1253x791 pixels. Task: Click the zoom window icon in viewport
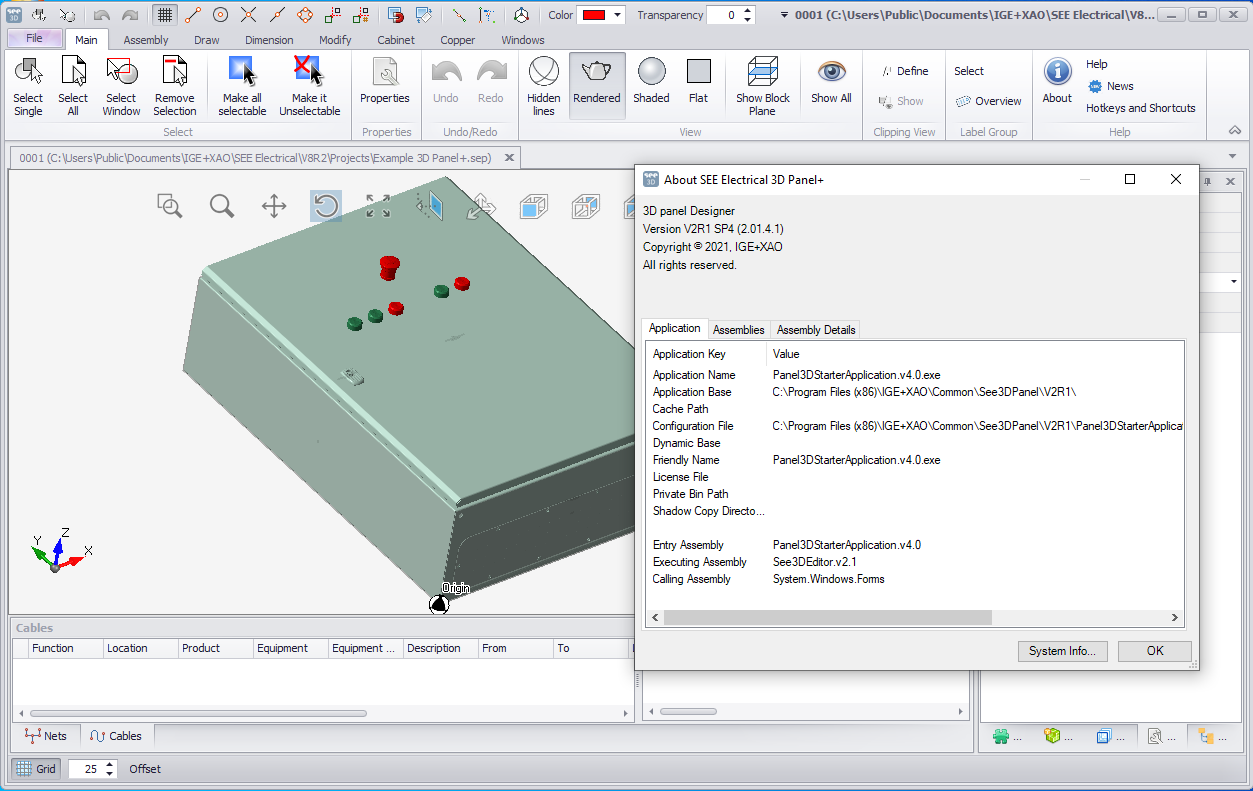click(170, 206)
